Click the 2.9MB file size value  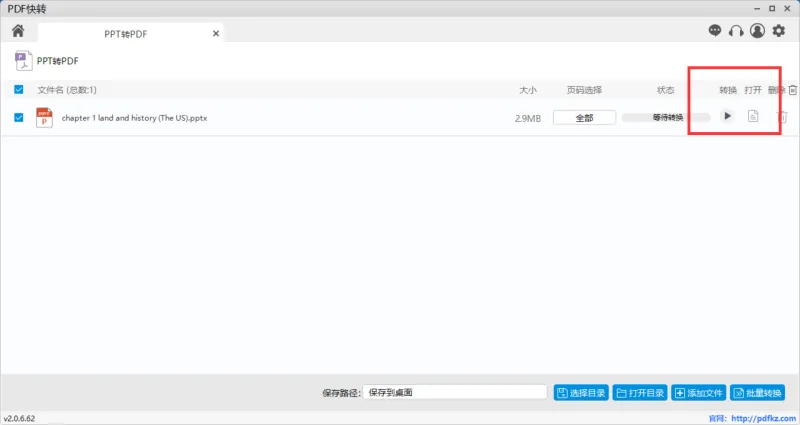(x=528, y=118)
